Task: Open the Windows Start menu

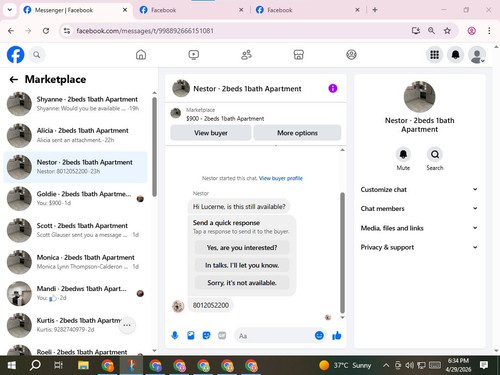Action: click(x=12, y=365)
